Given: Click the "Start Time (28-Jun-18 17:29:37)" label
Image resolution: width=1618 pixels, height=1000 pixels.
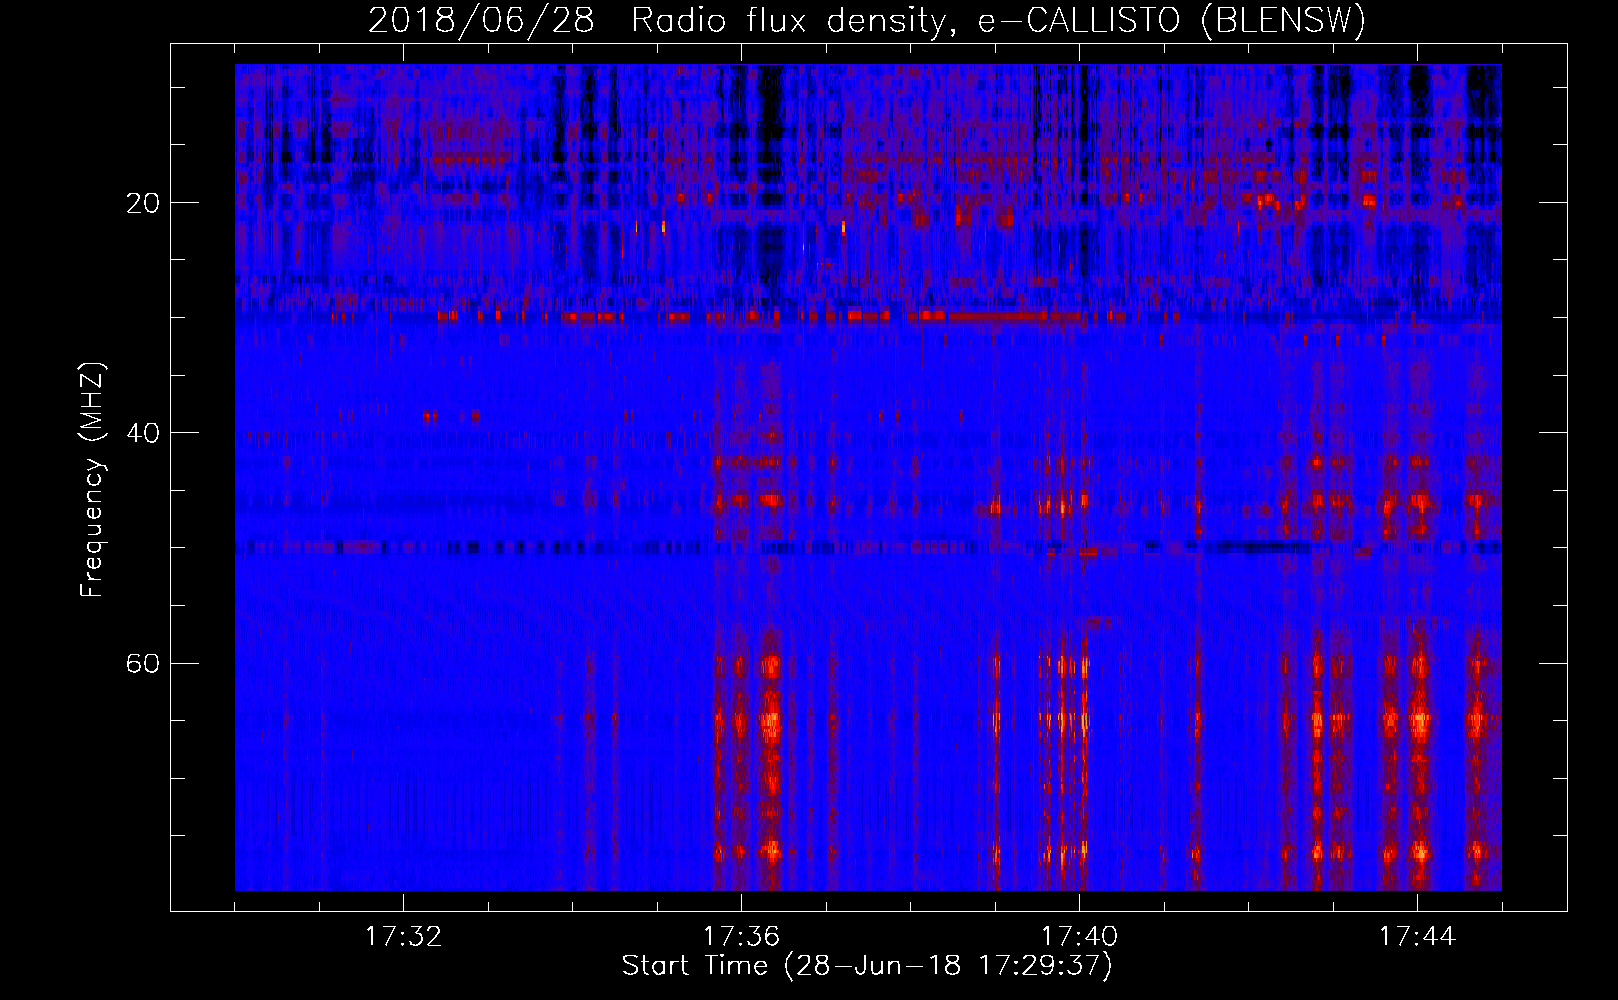Looking at the screenshot, I should pyautogui.click(x=867, y=966).
